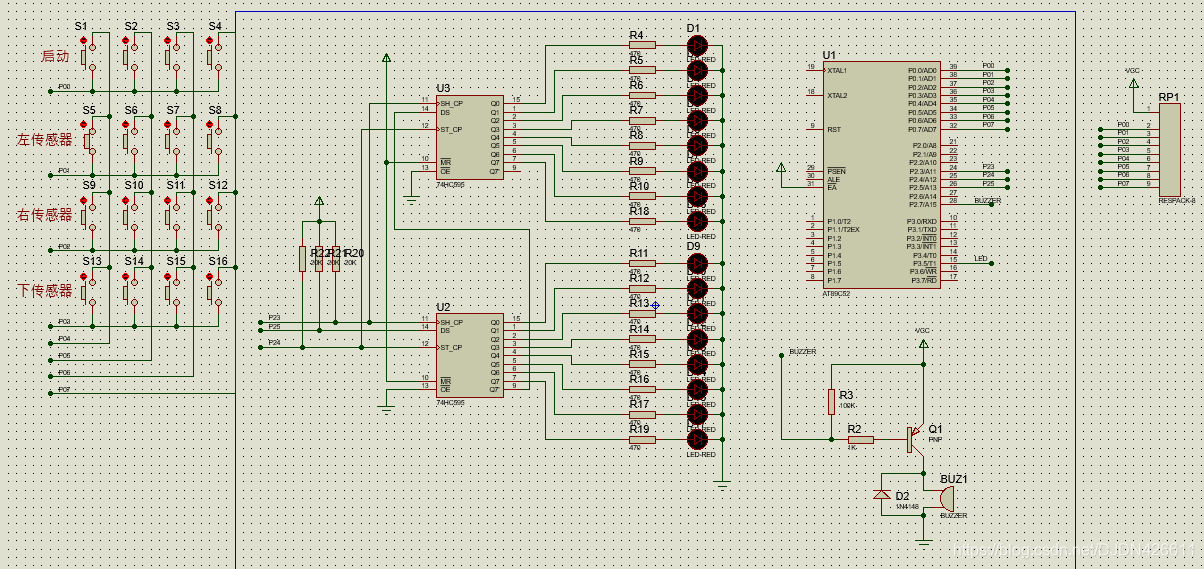Select the VCC power terminal above RP1
The width and height of the screenshot is (1204, 569).
[x=1133, y=85]
